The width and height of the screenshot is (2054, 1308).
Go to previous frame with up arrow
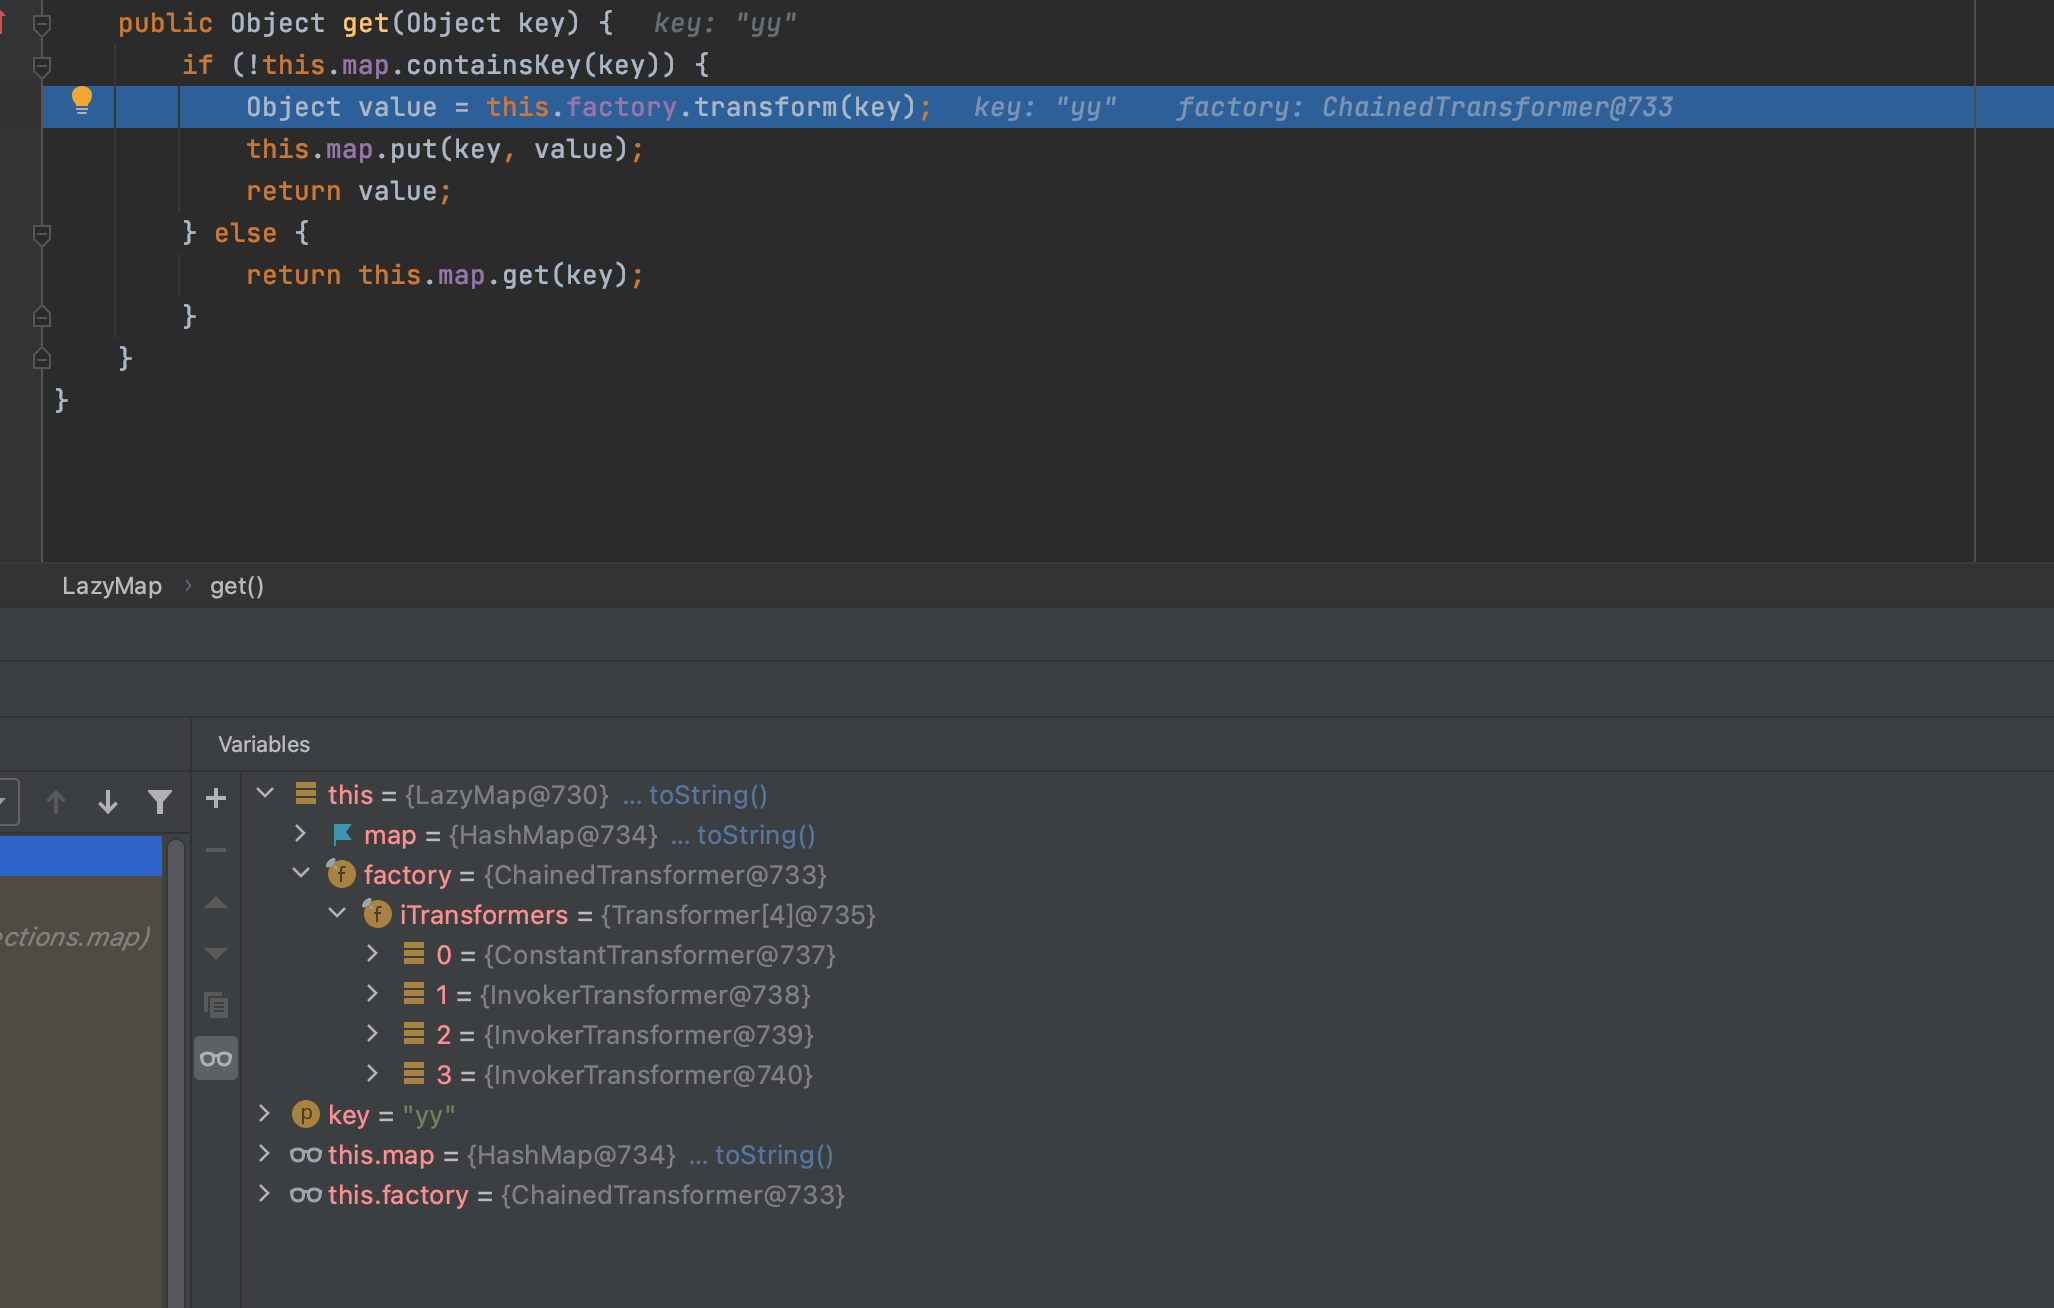[x=56, y=801]
